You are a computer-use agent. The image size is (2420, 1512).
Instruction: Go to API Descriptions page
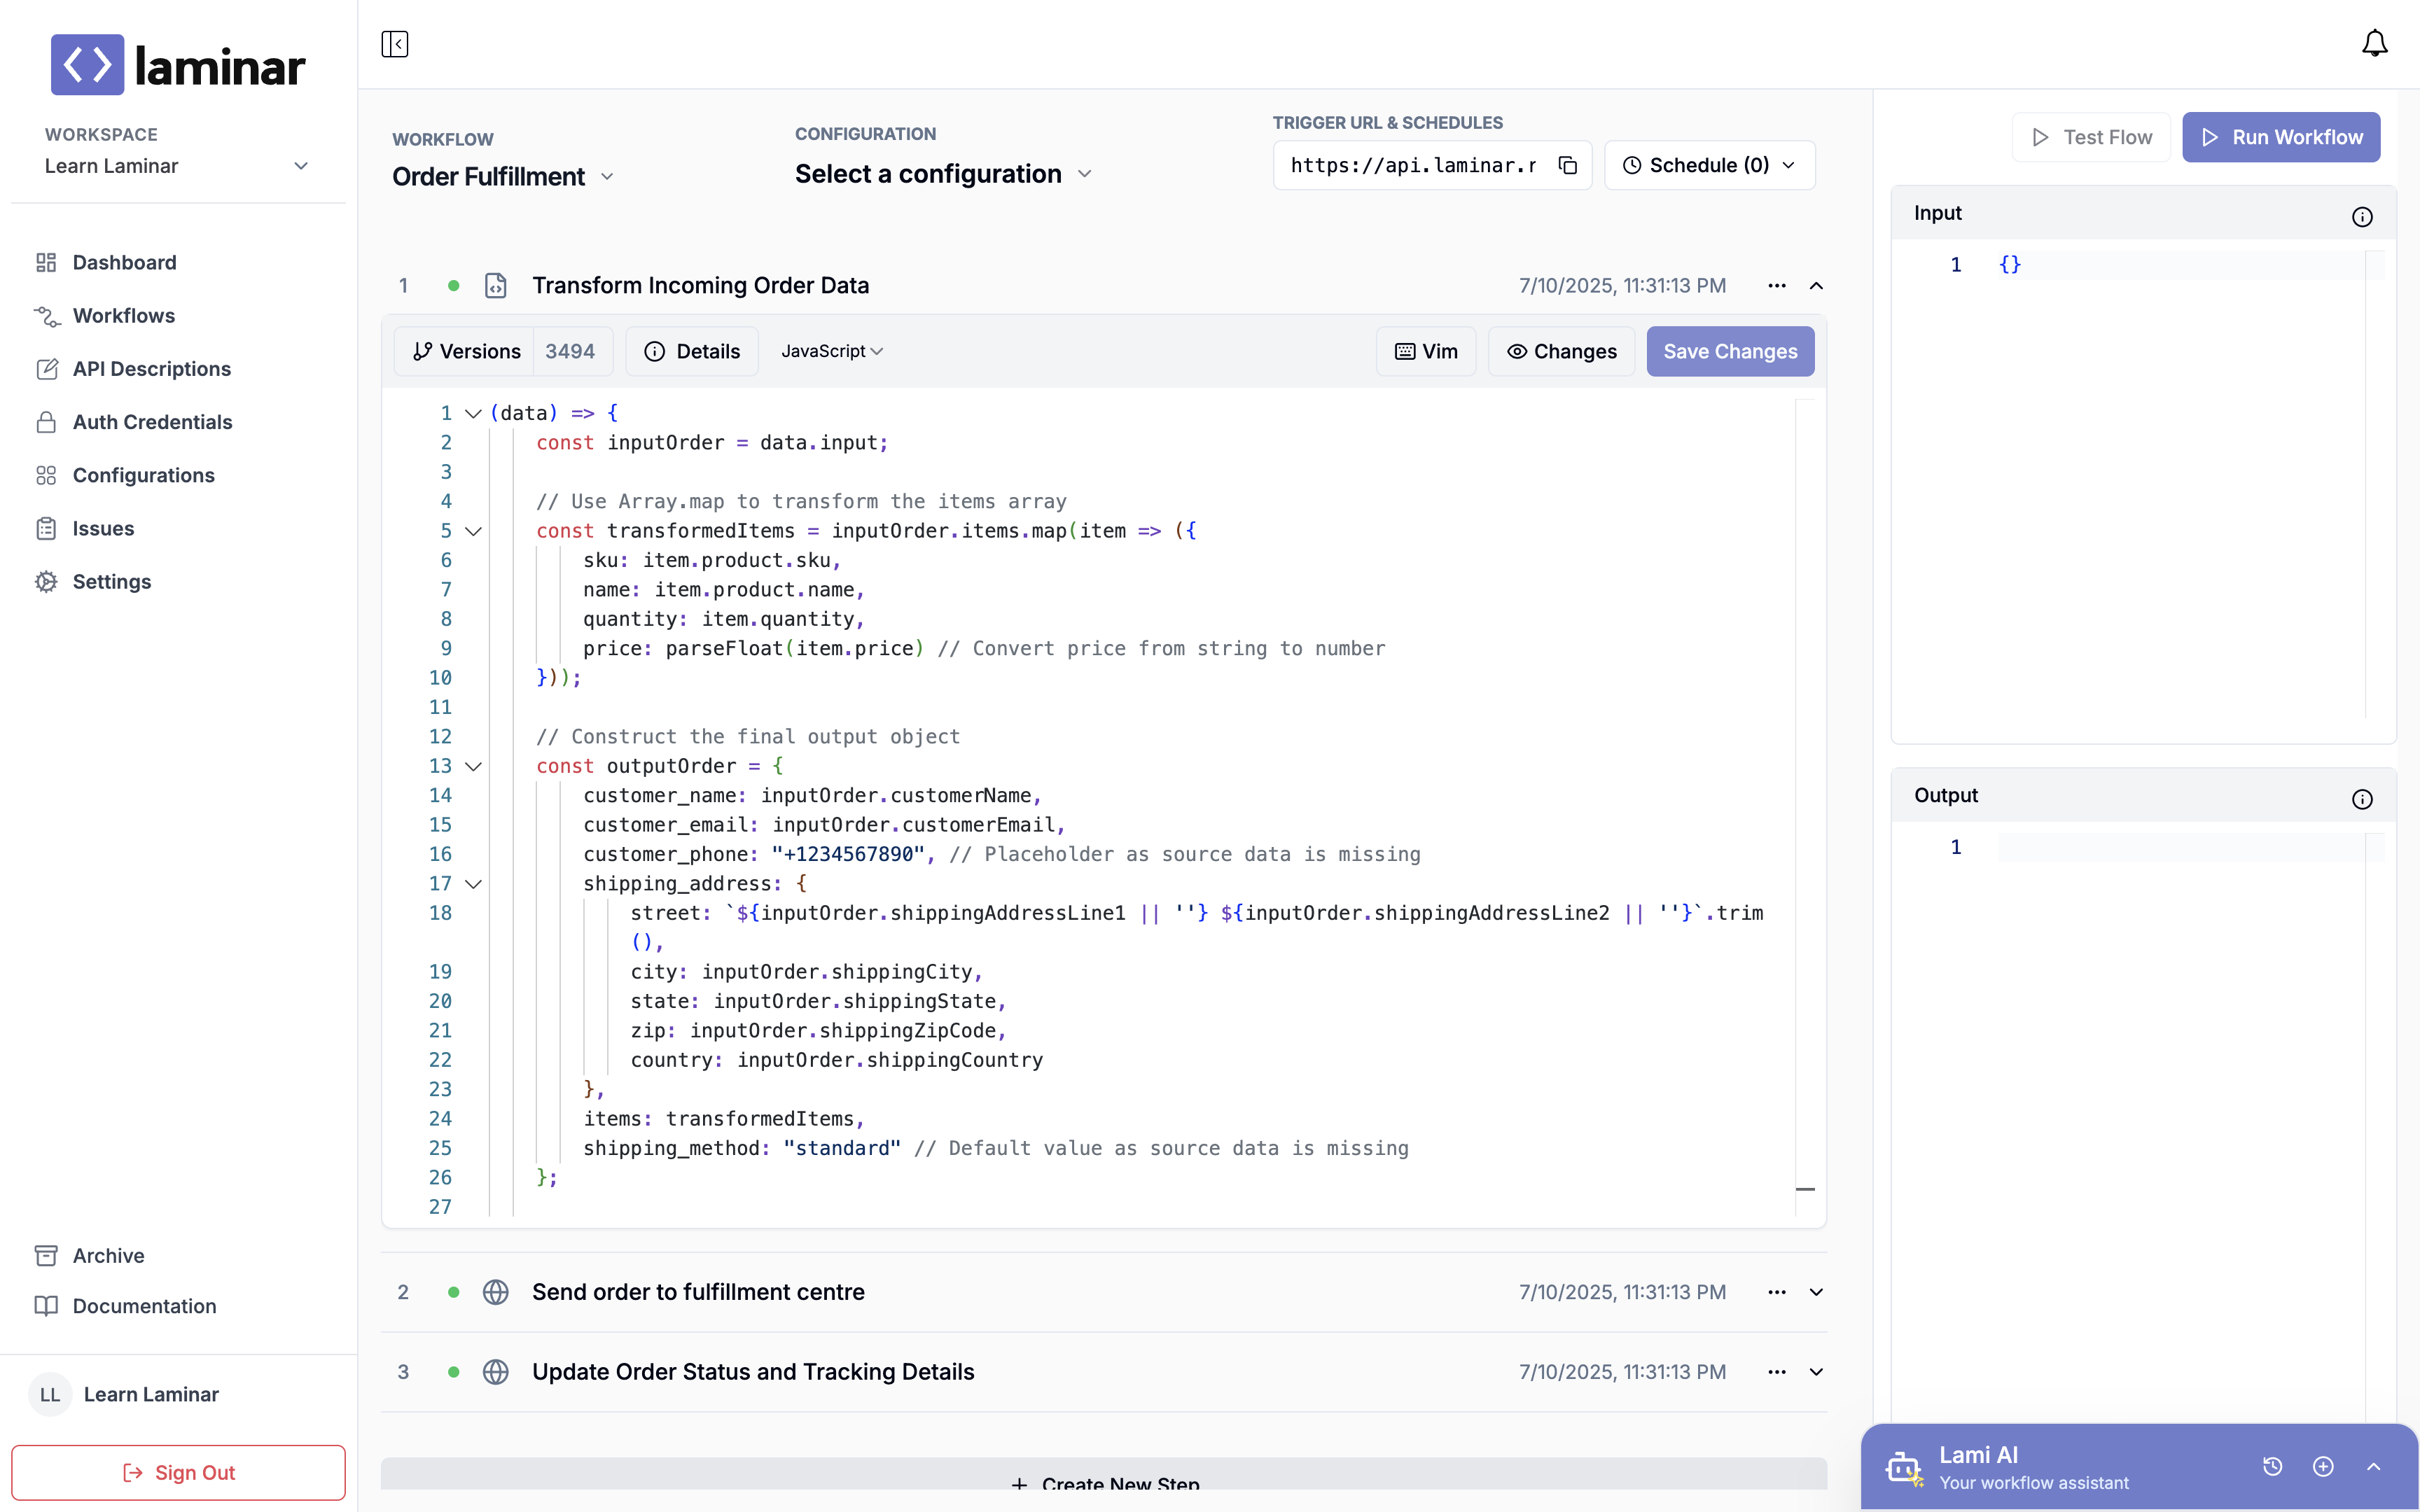point(151,369)
